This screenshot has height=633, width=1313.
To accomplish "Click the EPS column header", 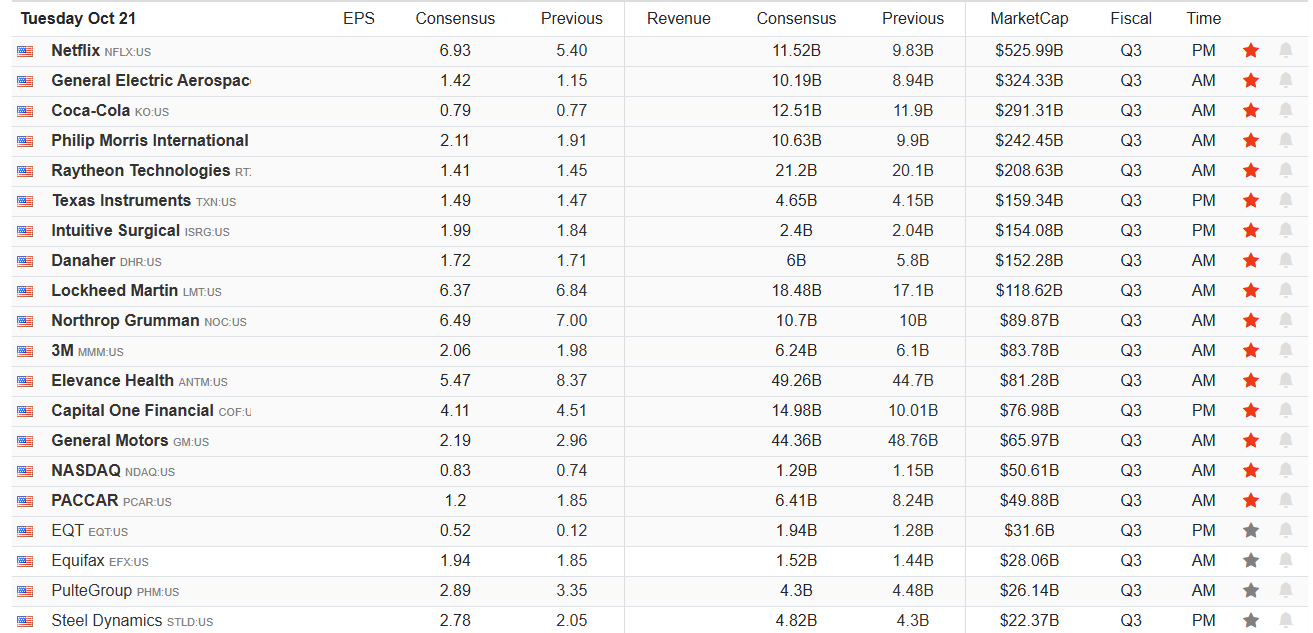I will [359, 19].
